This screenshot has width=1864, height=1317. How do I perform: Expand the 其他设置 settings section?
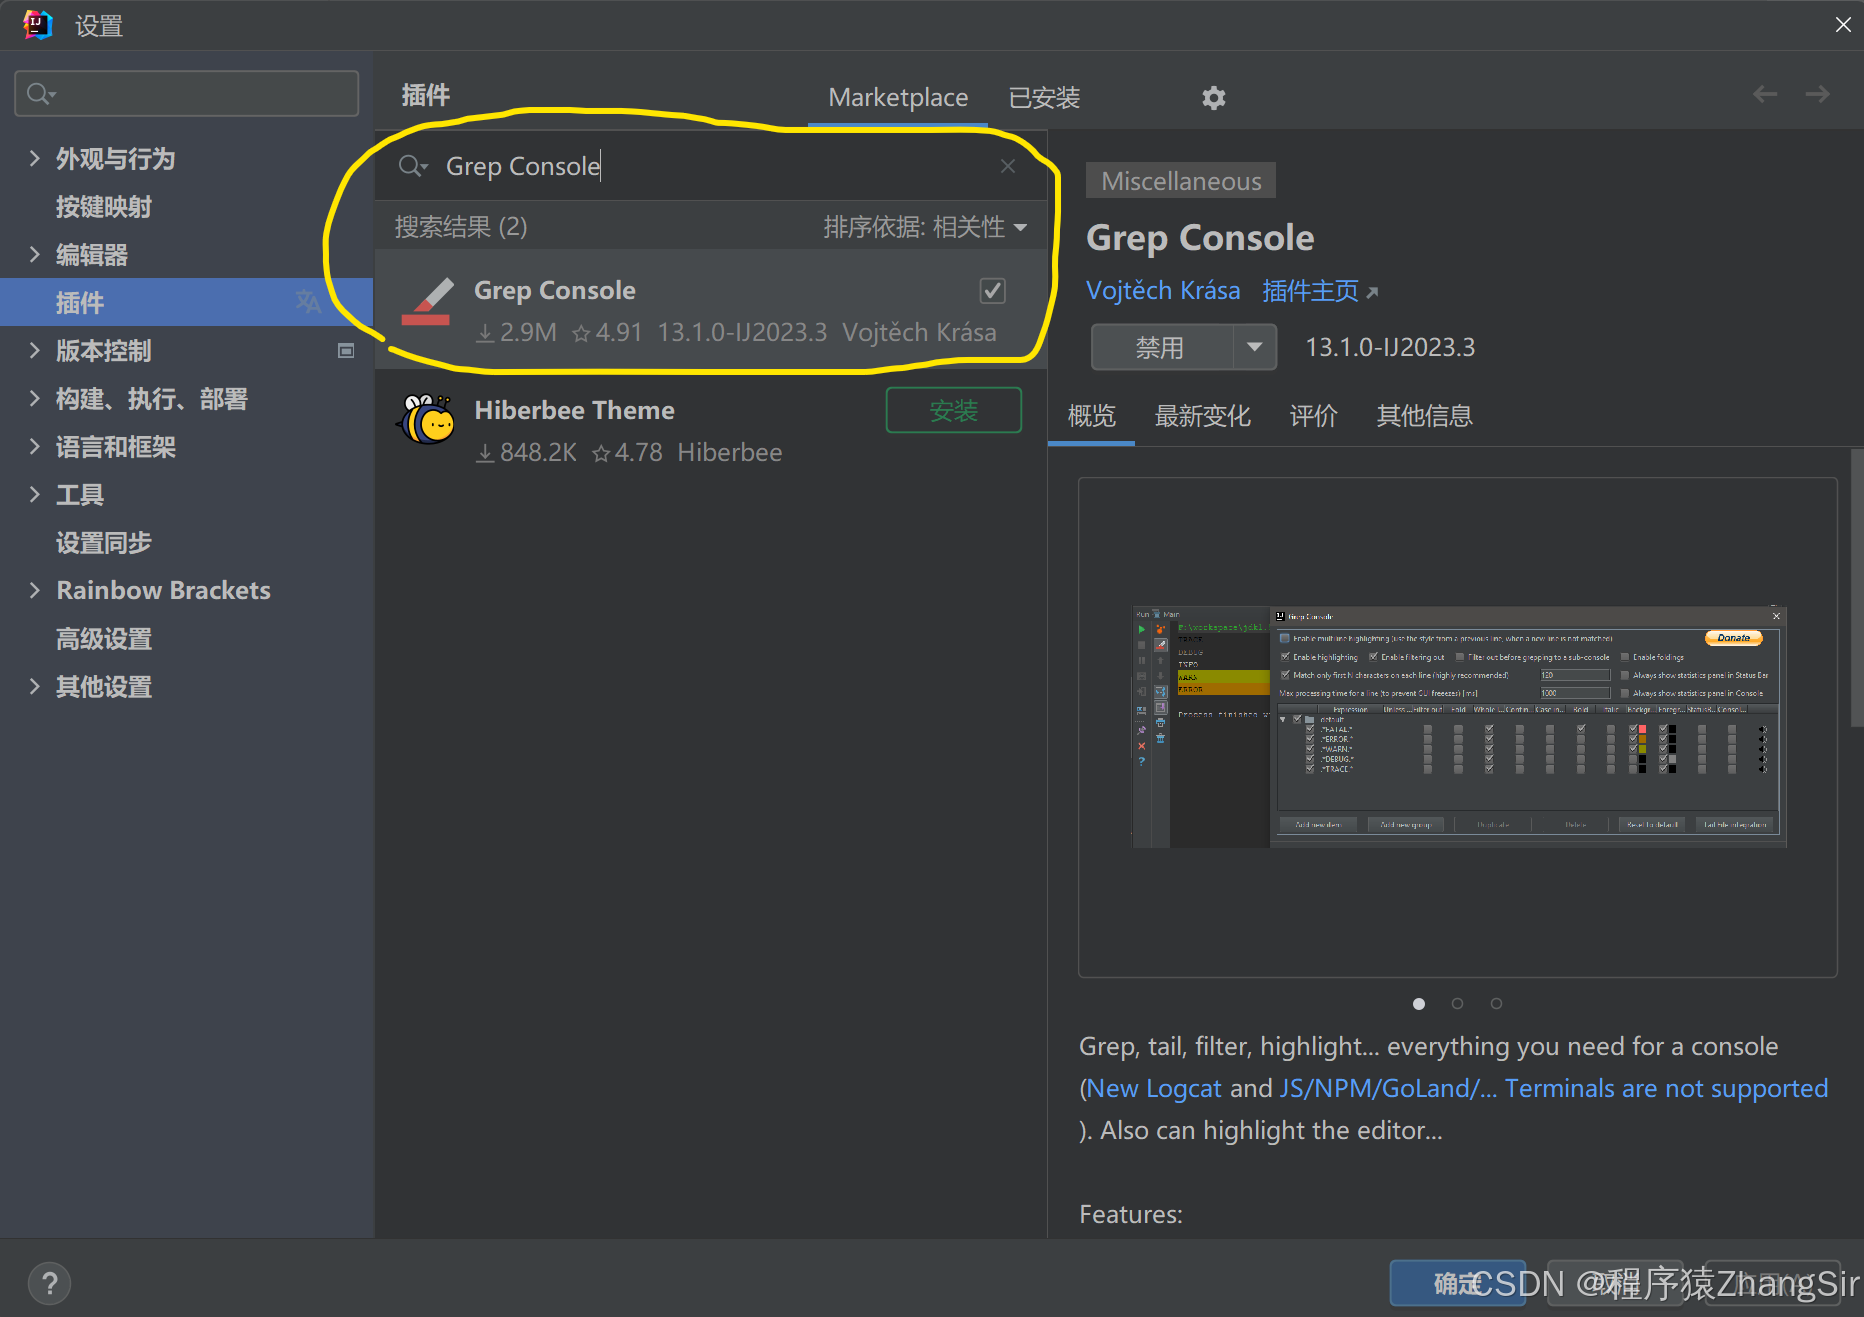tap(35, 686)
